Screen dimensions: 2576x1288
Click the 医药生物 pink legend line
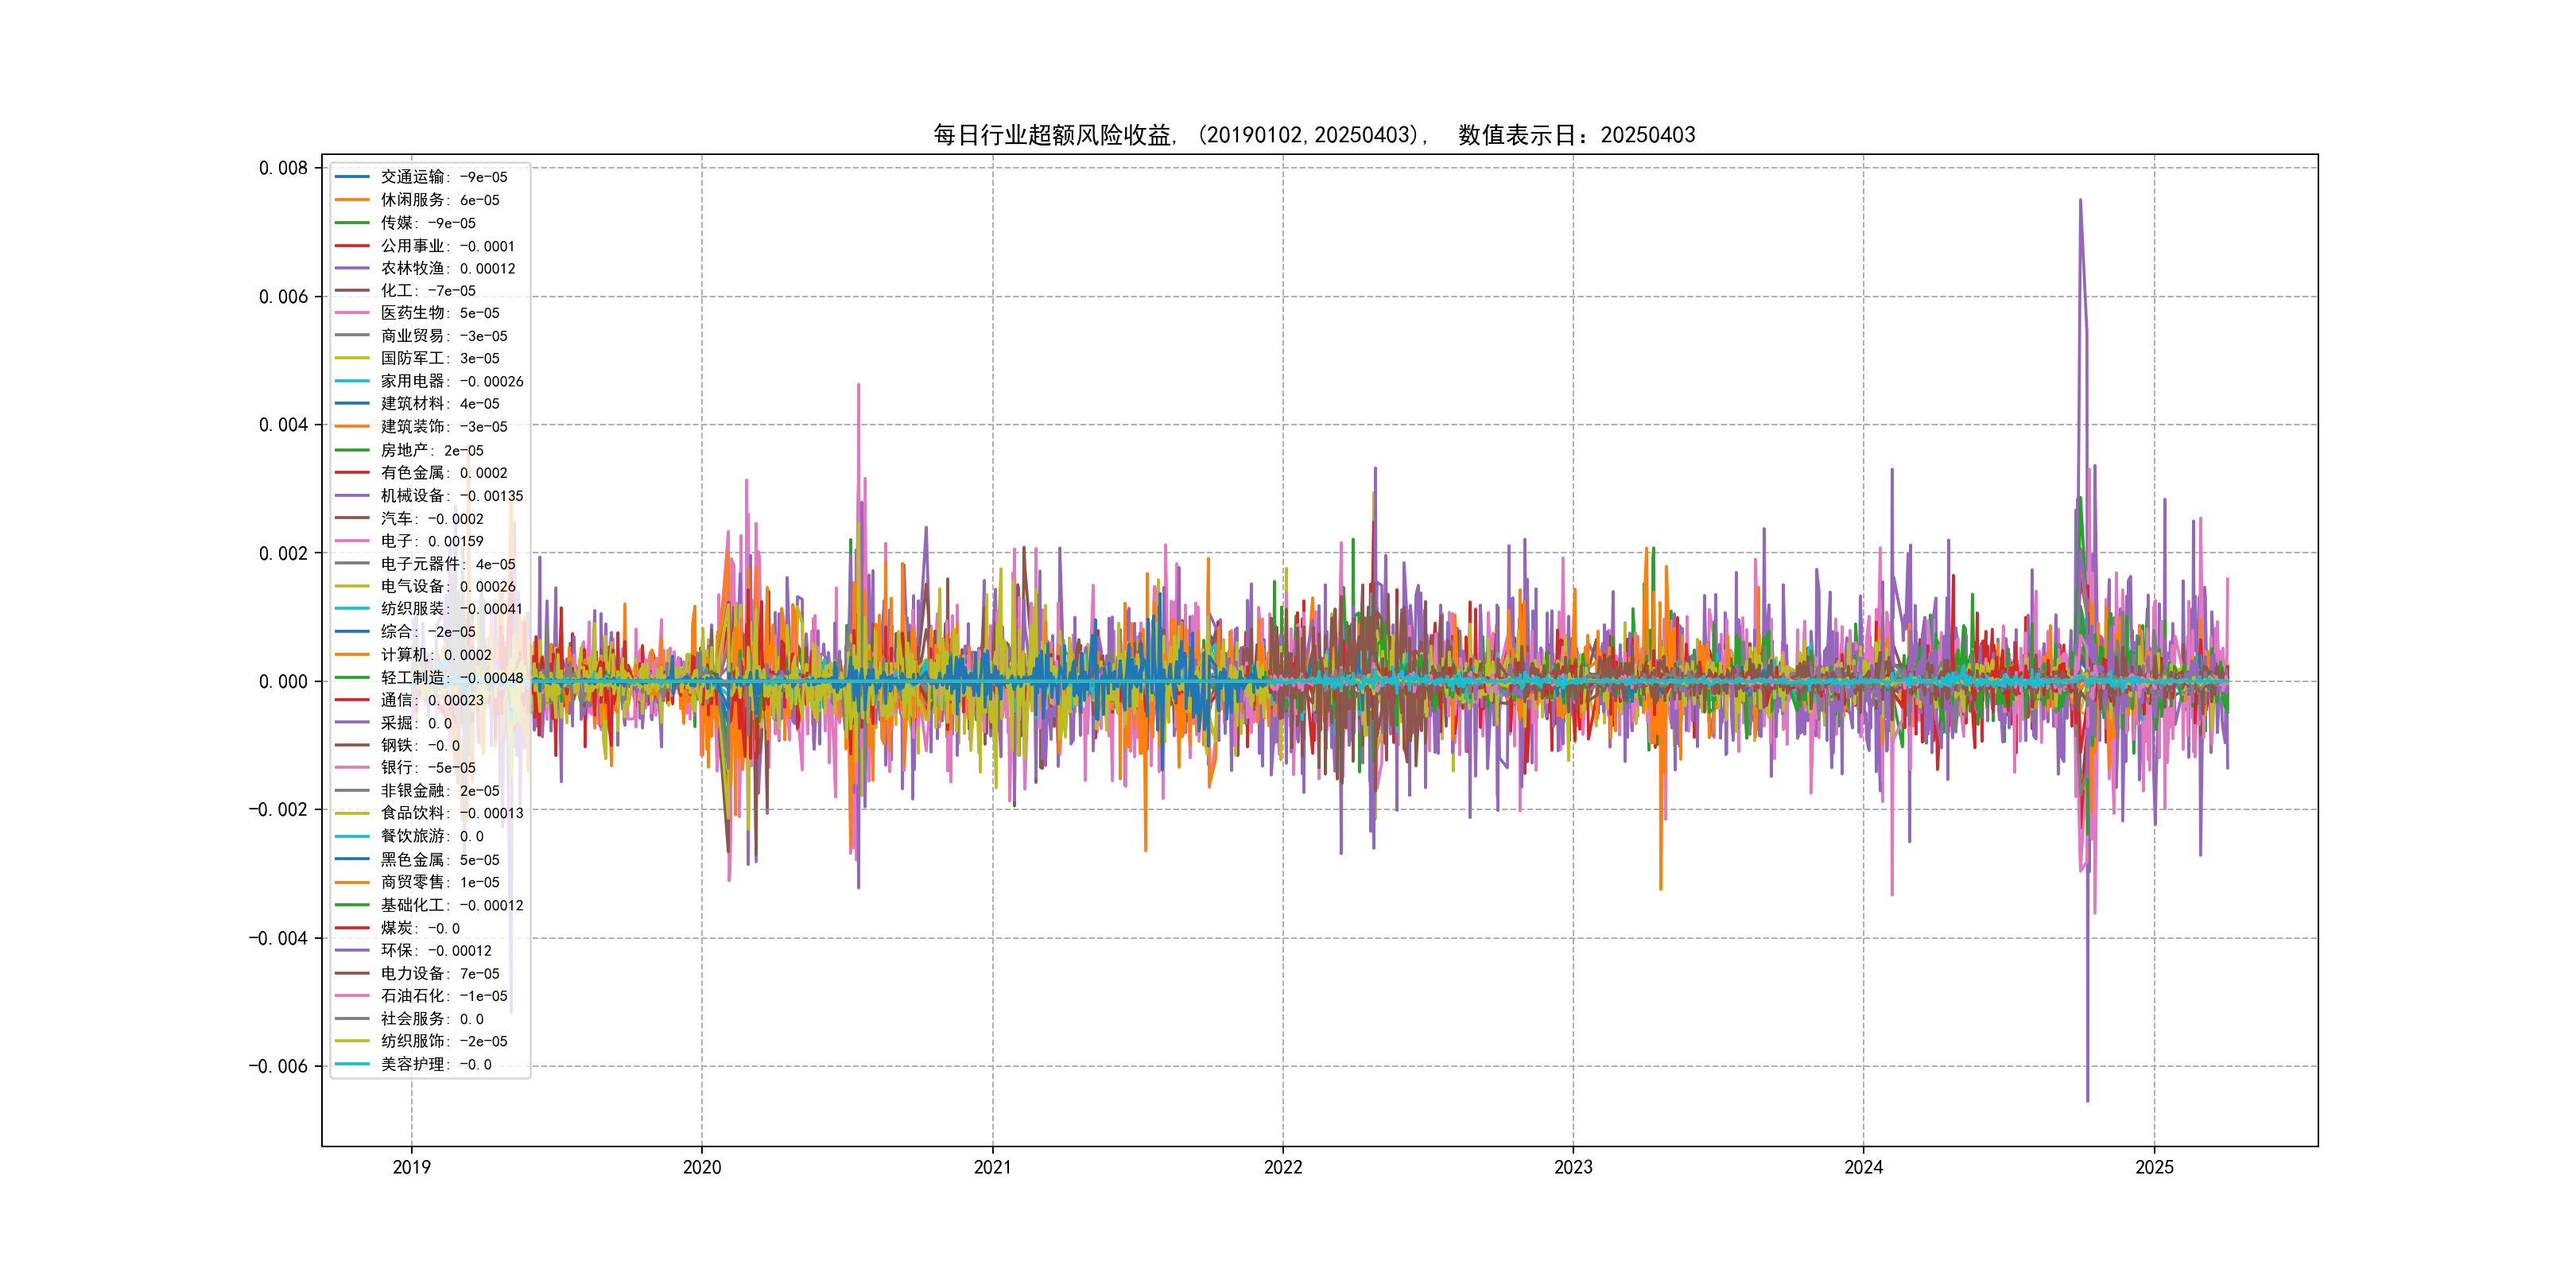click(352, 313)
